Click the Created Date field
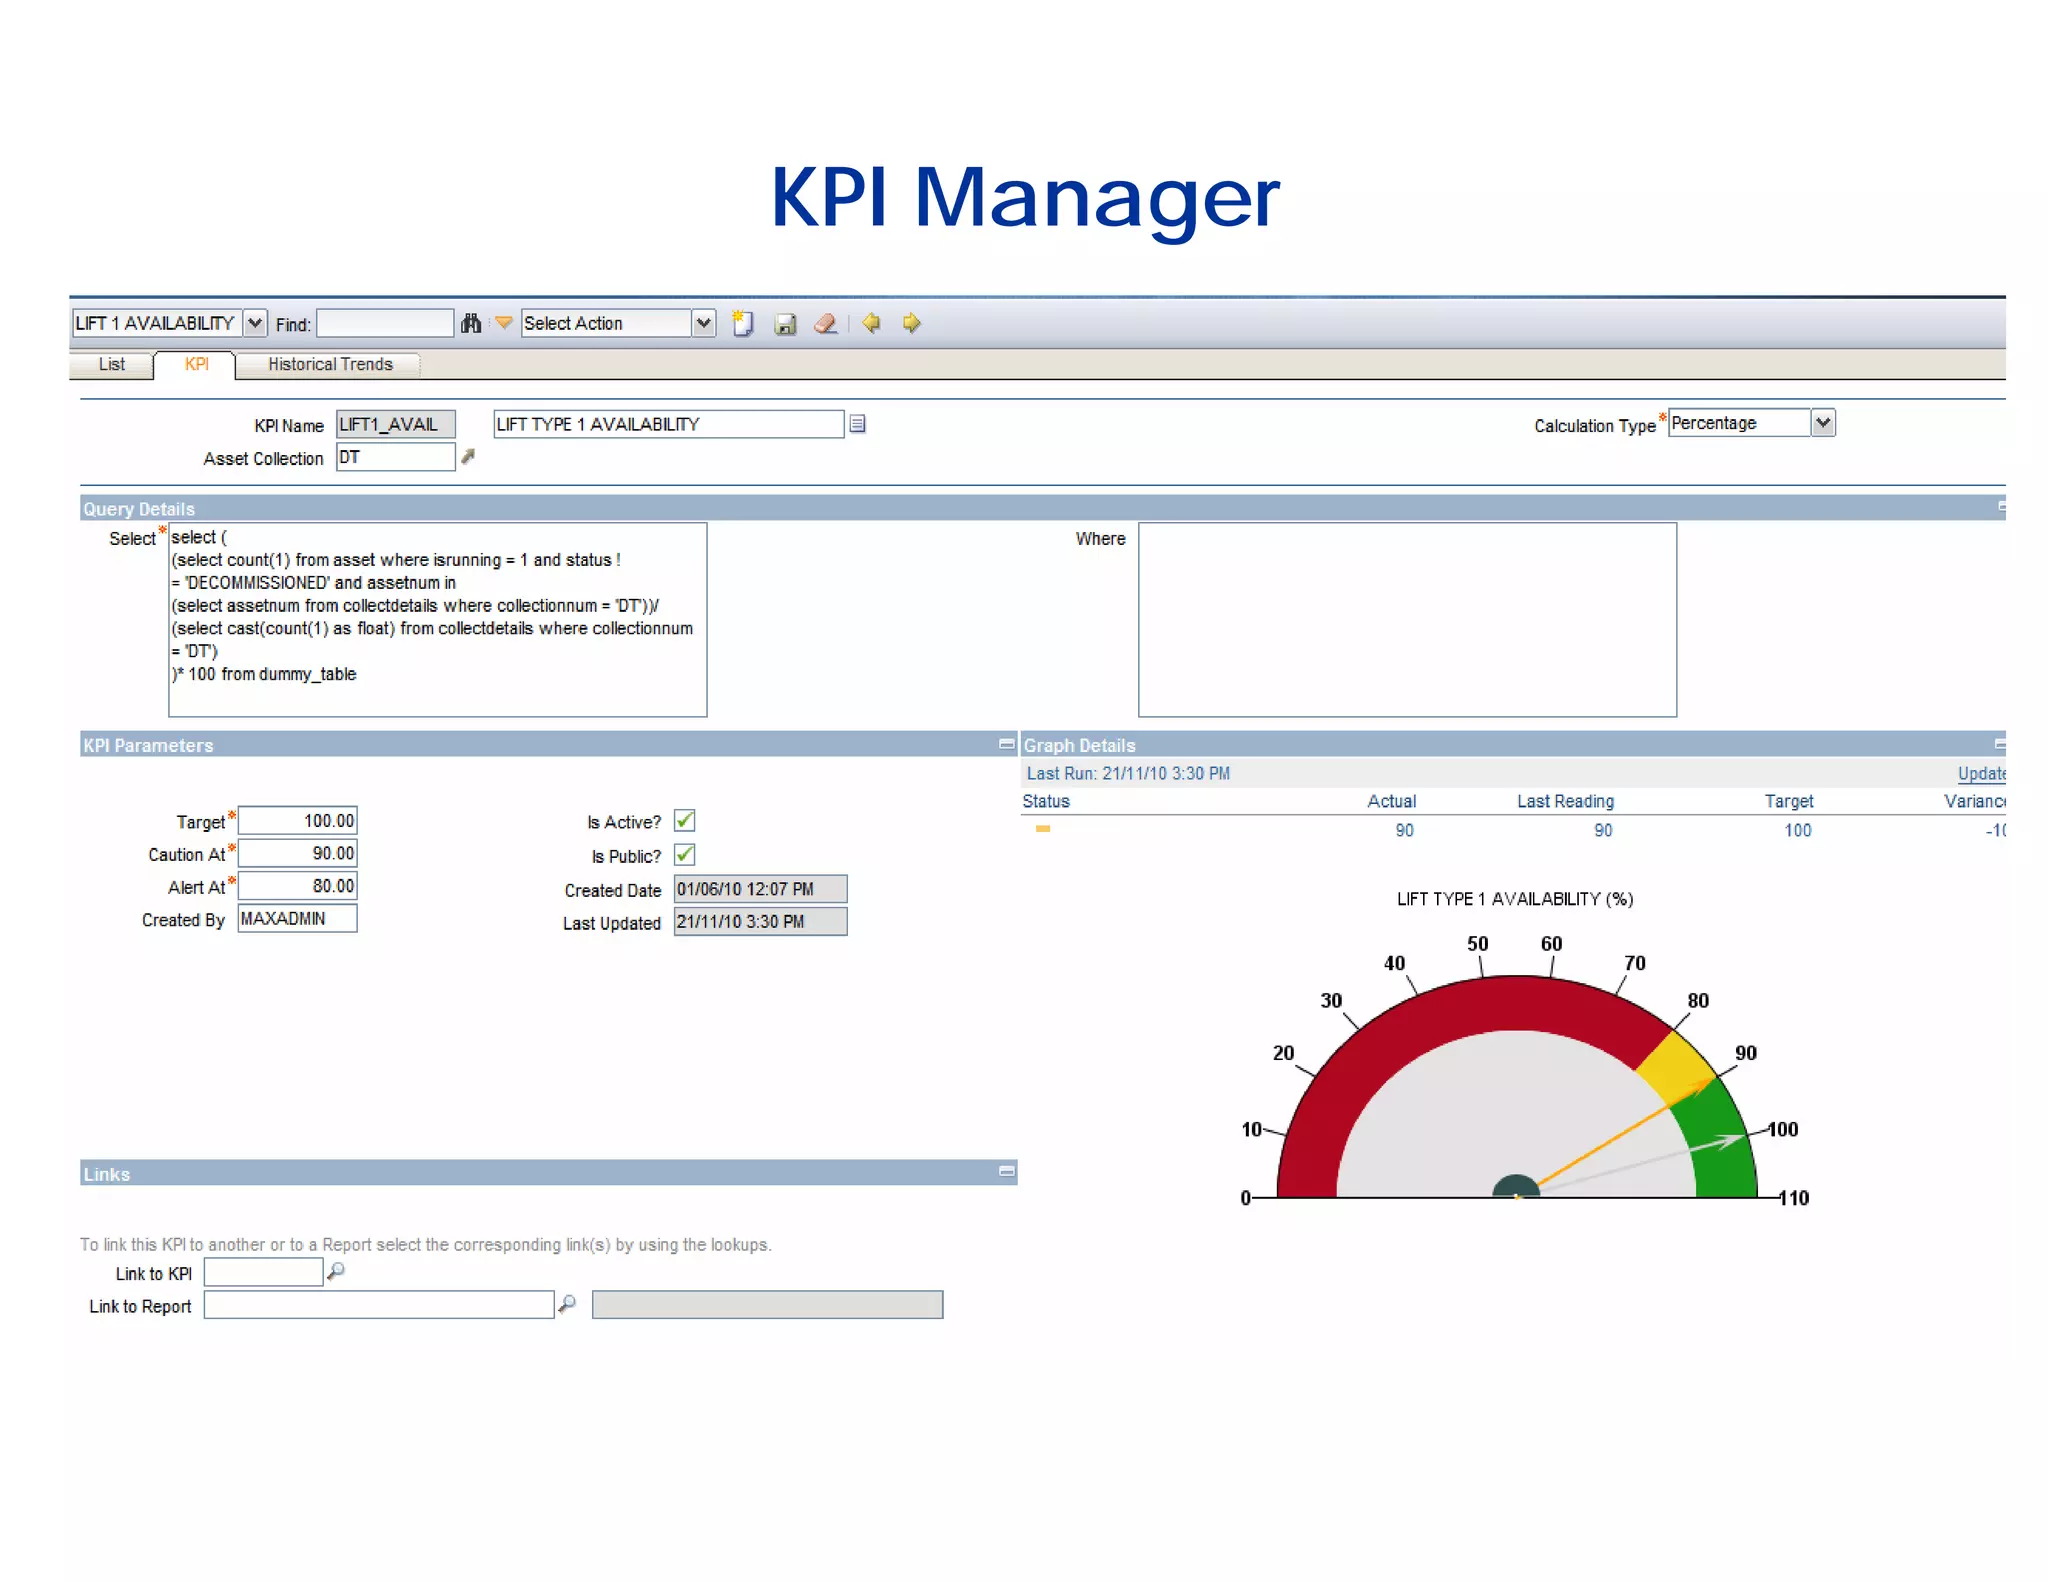The width and height of the screenshot is (2048, 1582). (x=760, y=889)
